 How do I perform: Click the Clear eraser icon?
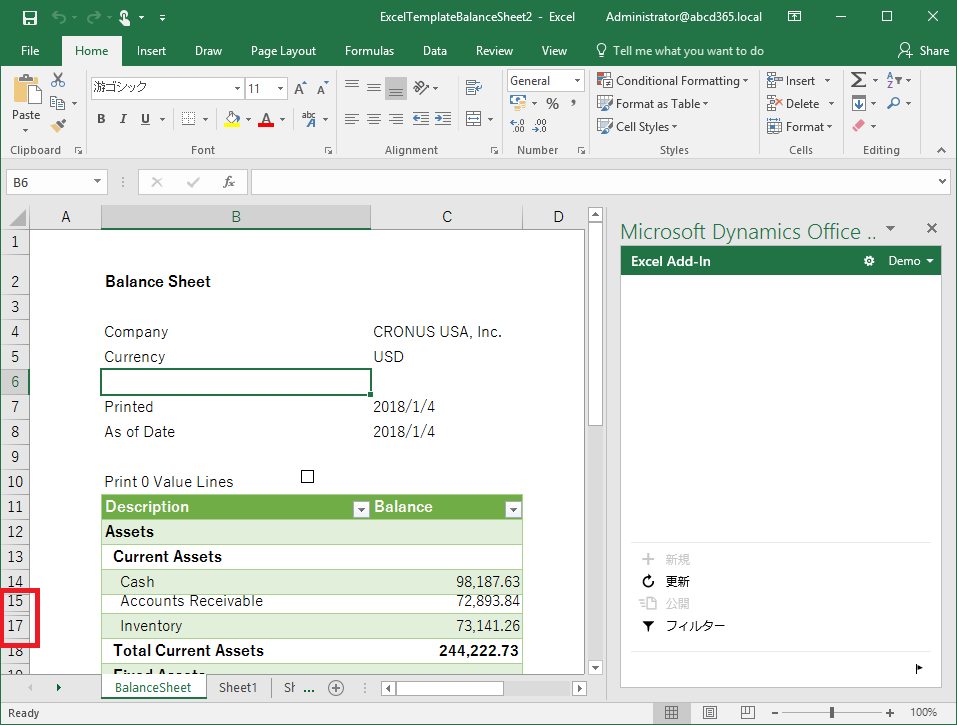(x=859, y=126)
